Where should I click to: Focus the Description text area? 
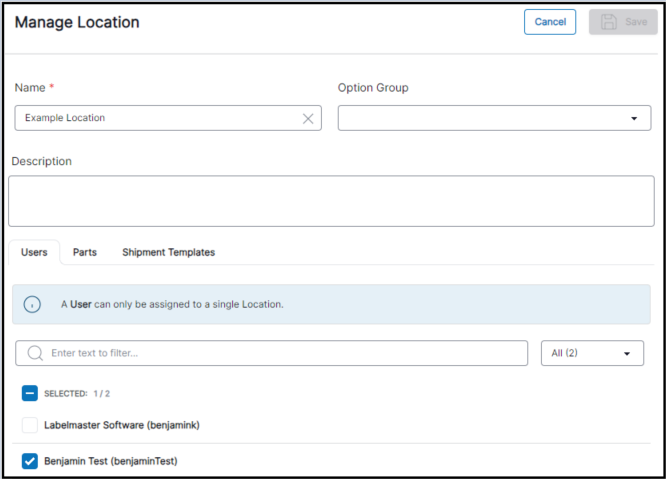tap(331, 201)
